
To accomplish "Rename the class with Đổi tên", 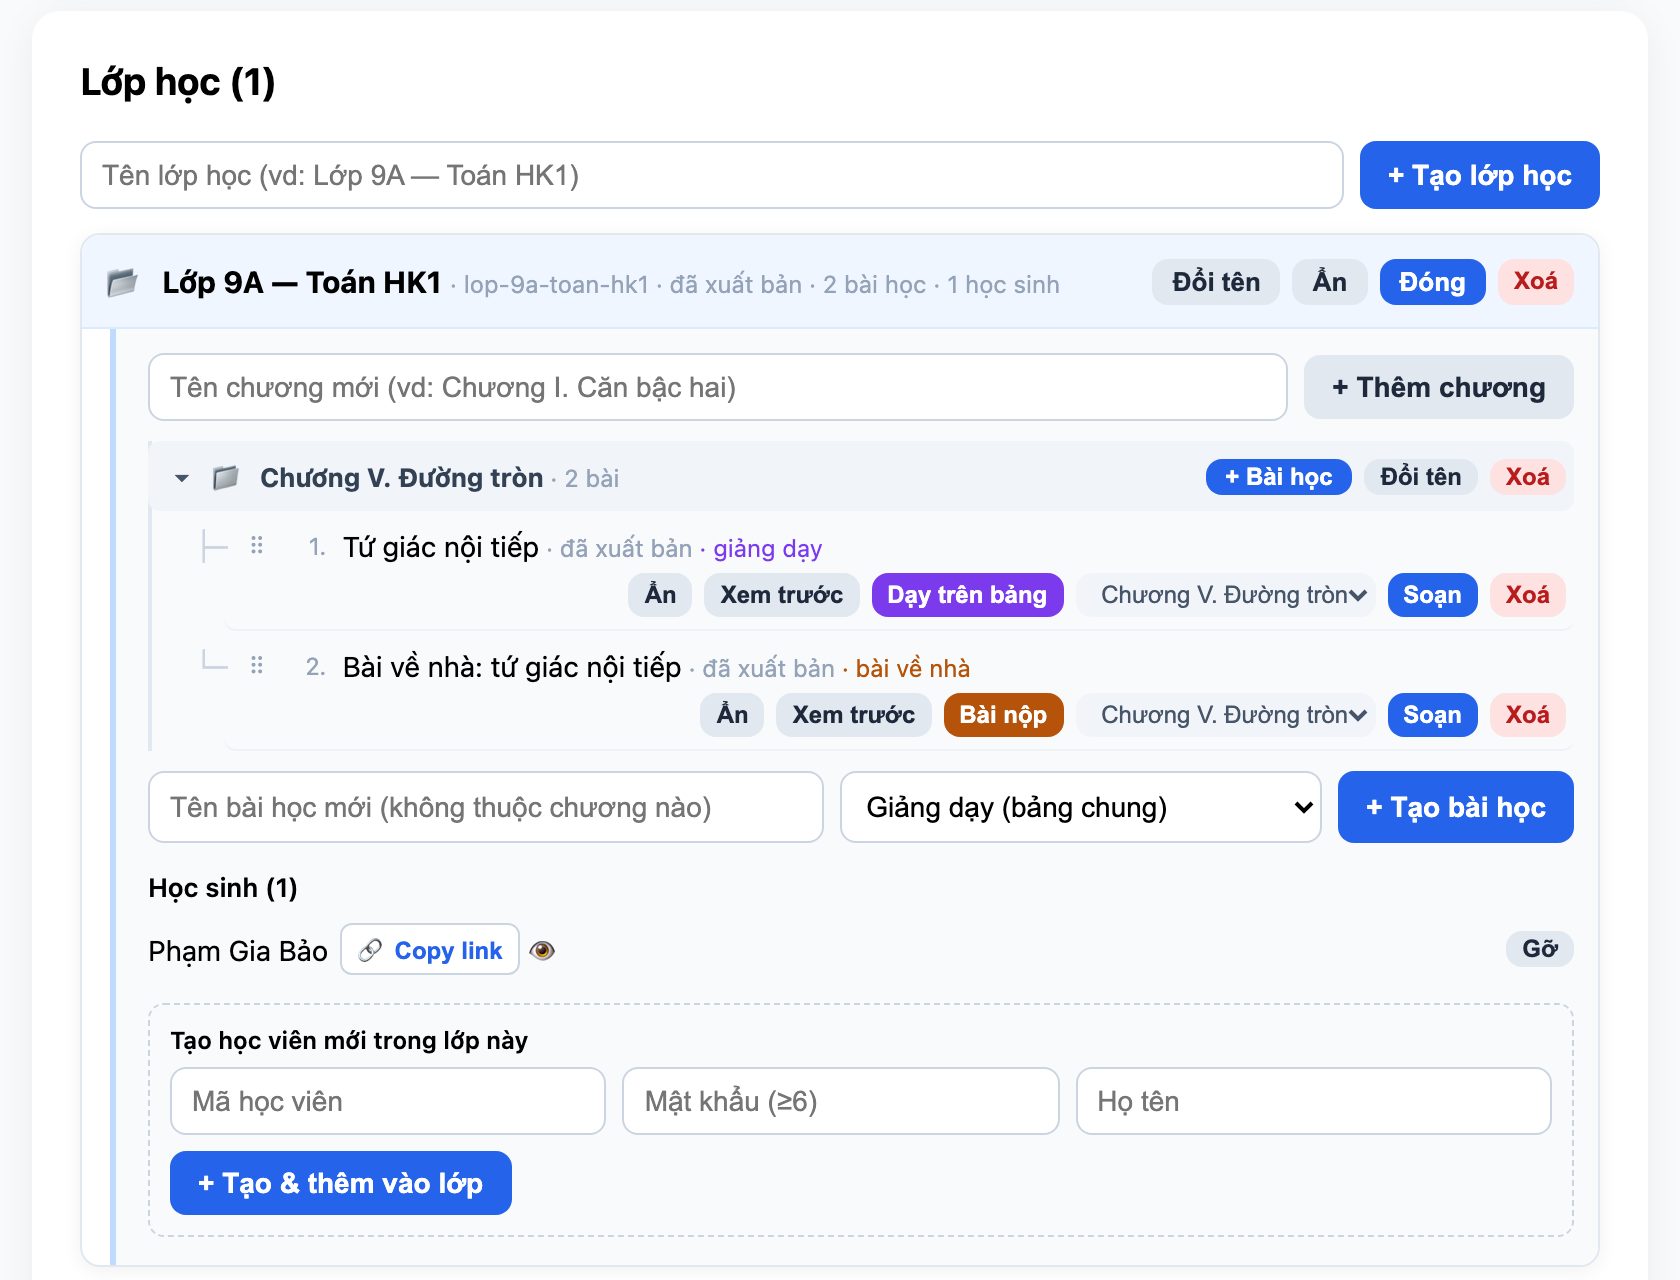I will click(1215, 282).
